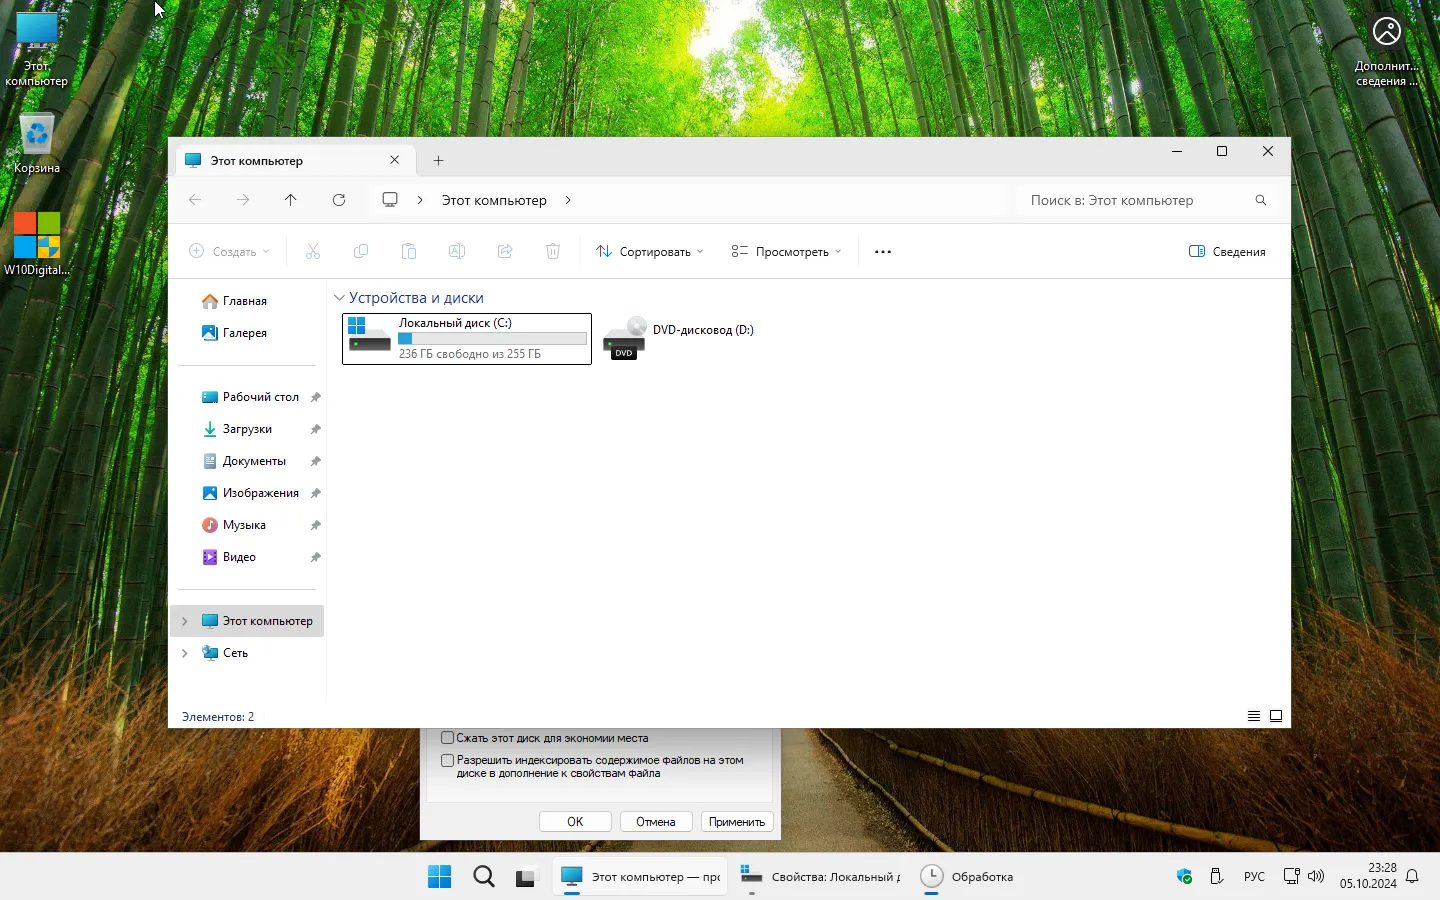The image size is (1440, 900).
Task: Click the search magnifier in taskbar
Action: pos(484,877)
